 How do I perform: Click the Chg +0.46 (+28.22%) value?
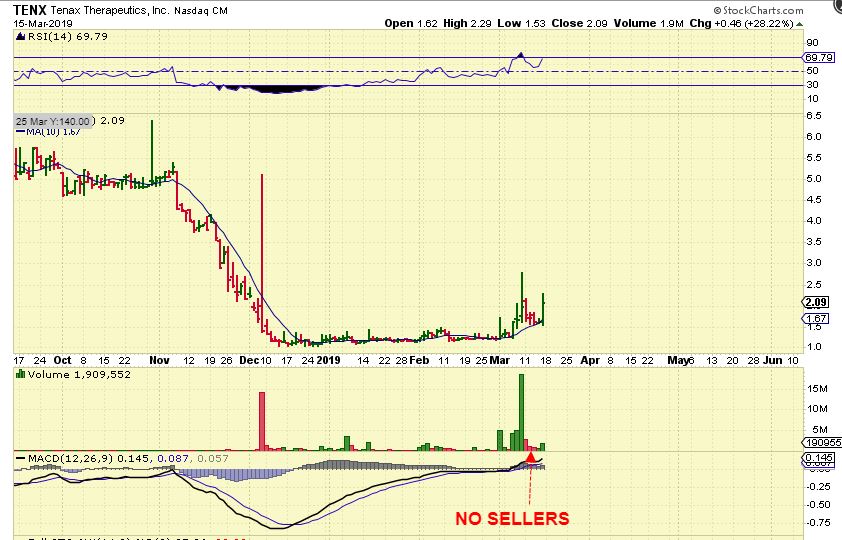pyautogui.click(x=741, y=23)
